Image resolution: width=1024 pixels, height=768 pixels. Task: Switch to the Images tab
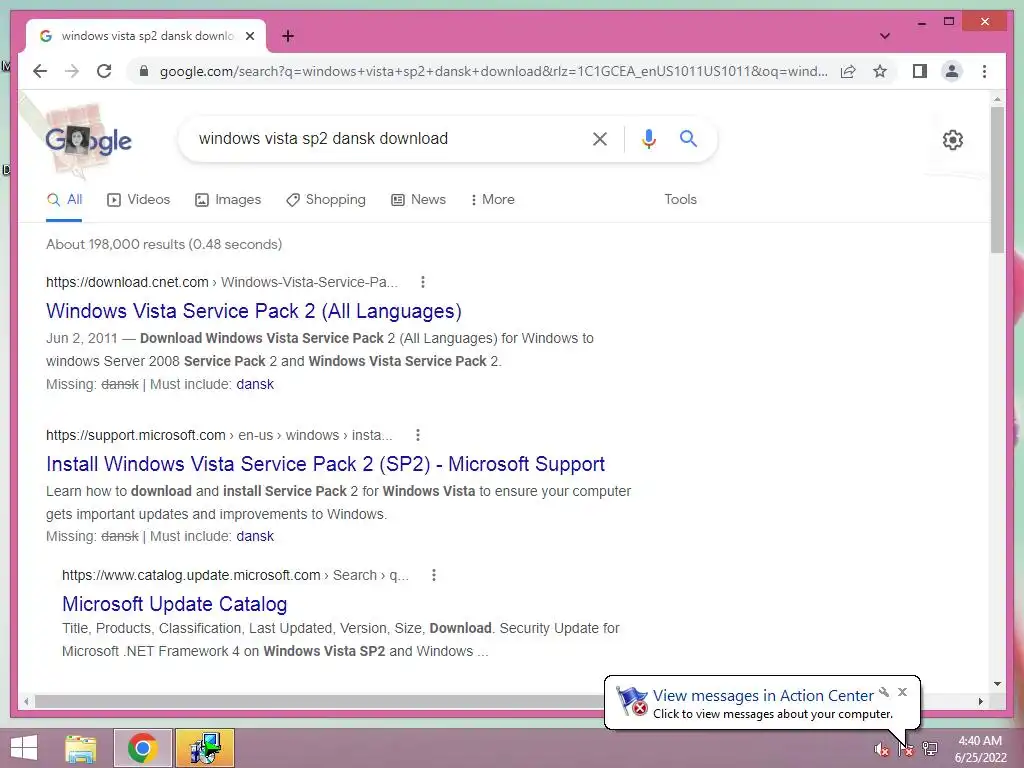click(x=228, y=200)
